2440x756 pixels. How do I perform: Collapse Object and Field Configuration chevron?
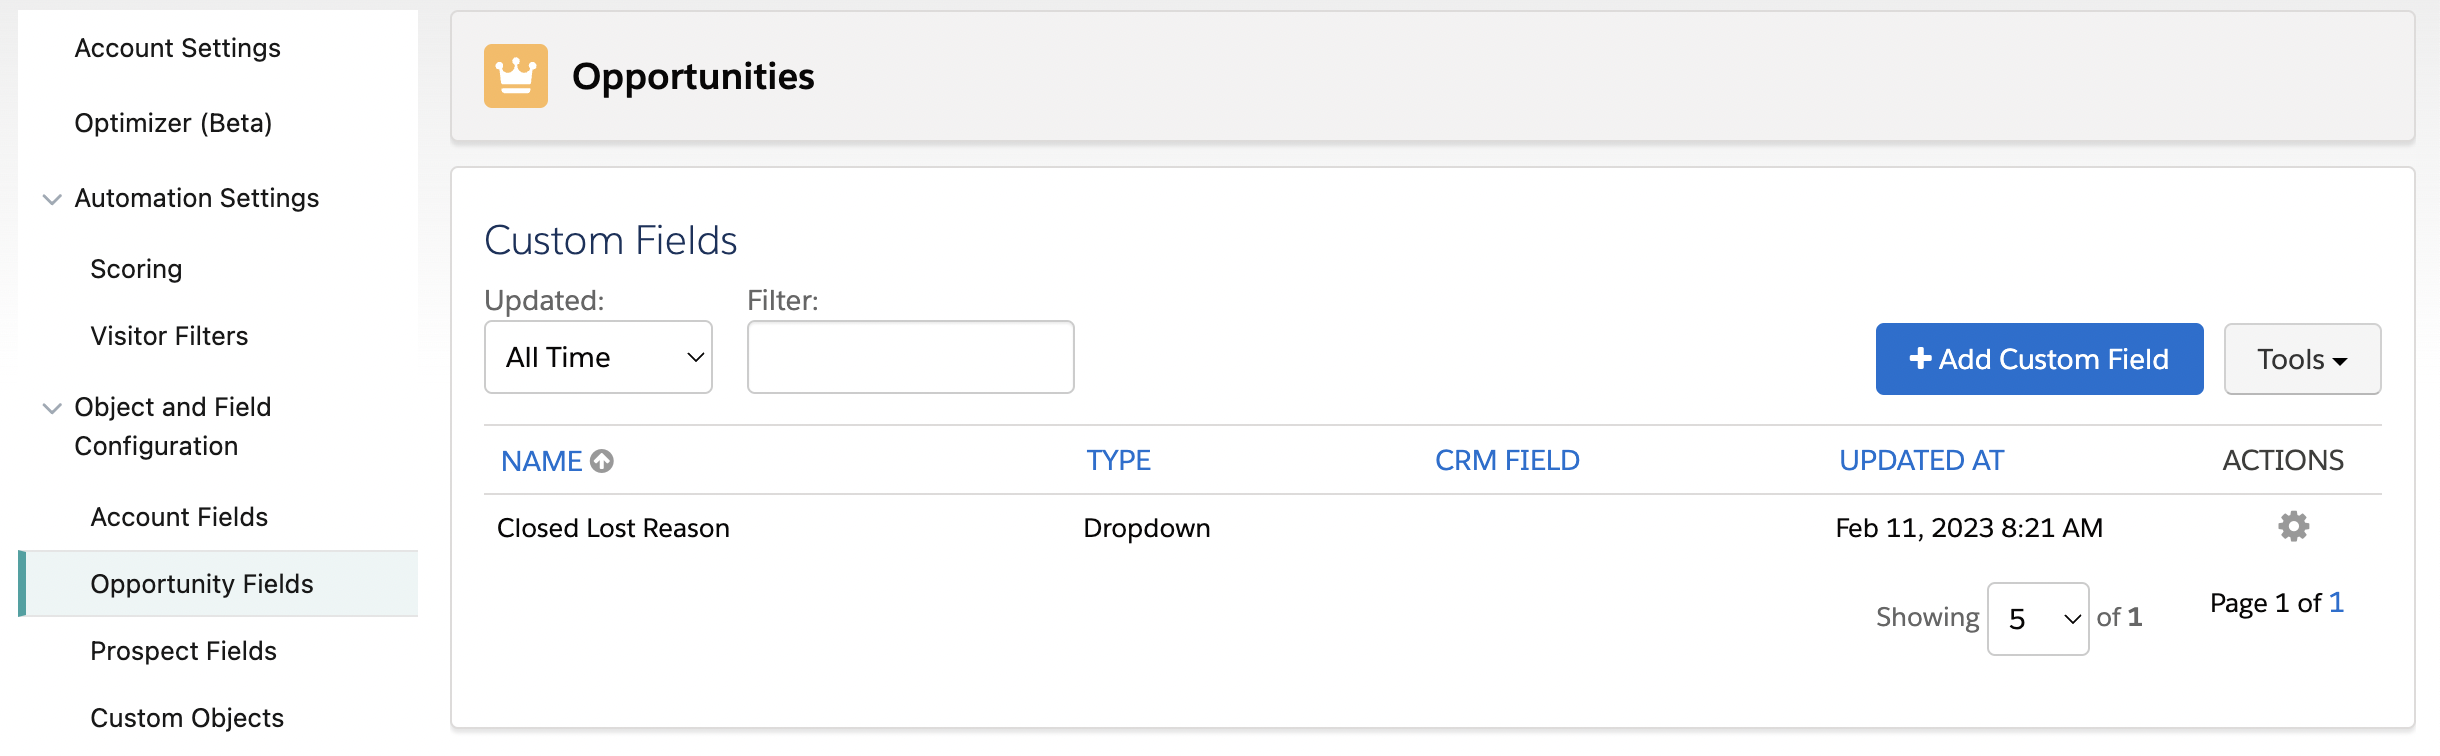coord(52,408)
